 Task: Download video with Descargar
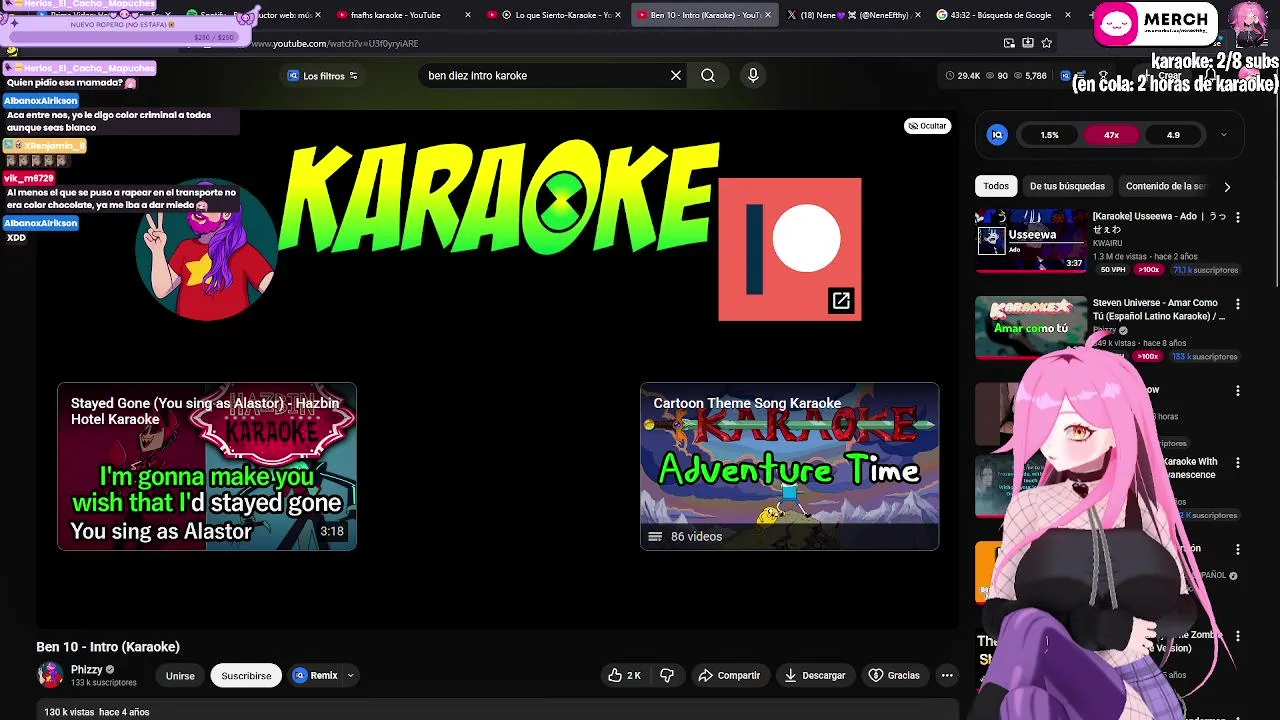coord(815,675)
